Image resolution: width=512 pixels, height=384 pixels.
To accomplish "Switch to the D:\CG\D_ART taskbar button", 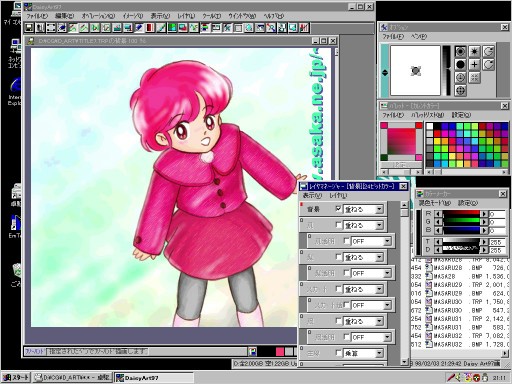I will pos(73,378).
